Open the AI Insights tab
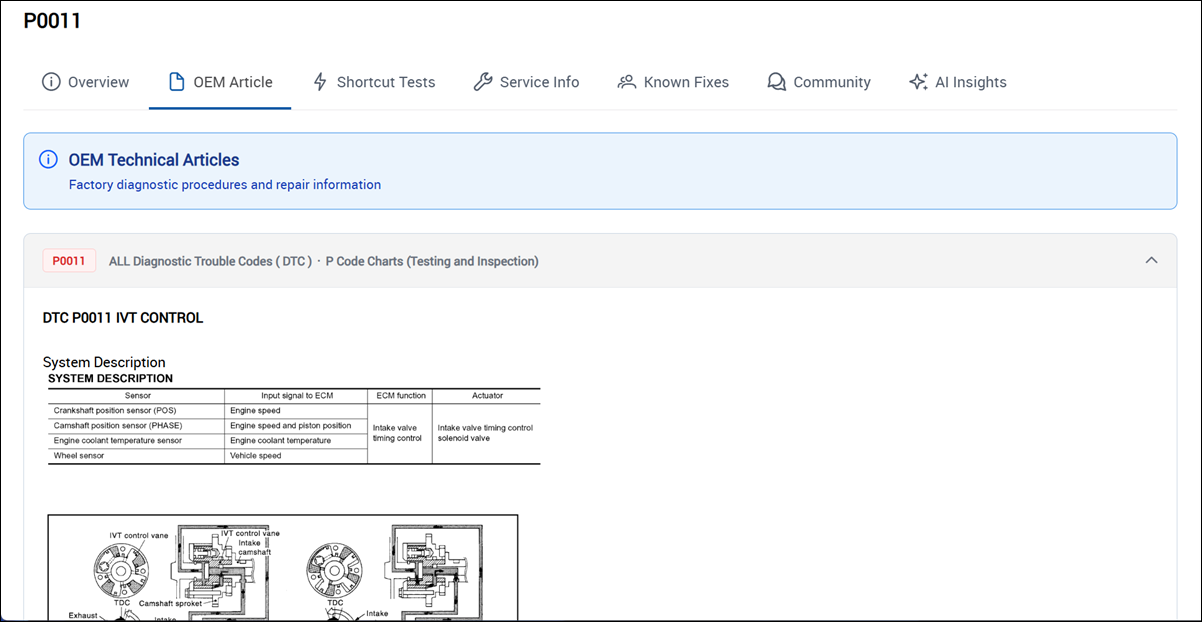This screenshot has height=622, width=1202. click(x=970, y=82)
